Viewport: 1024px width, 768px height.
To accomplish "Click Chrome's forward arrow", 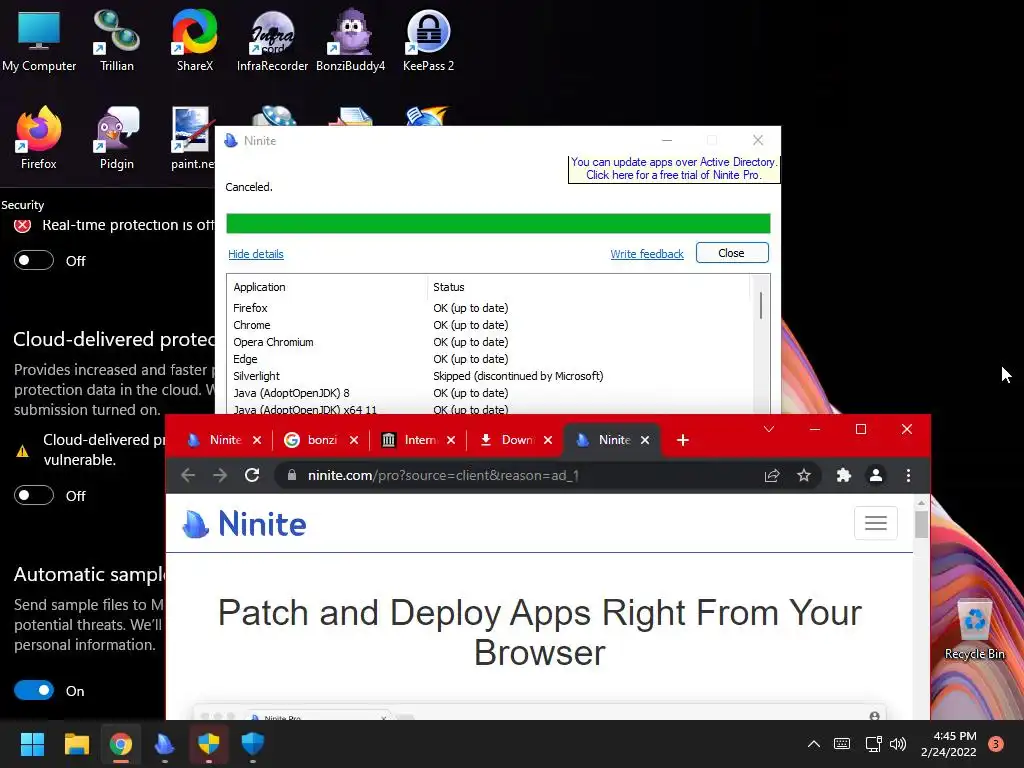I will [220, 475].
